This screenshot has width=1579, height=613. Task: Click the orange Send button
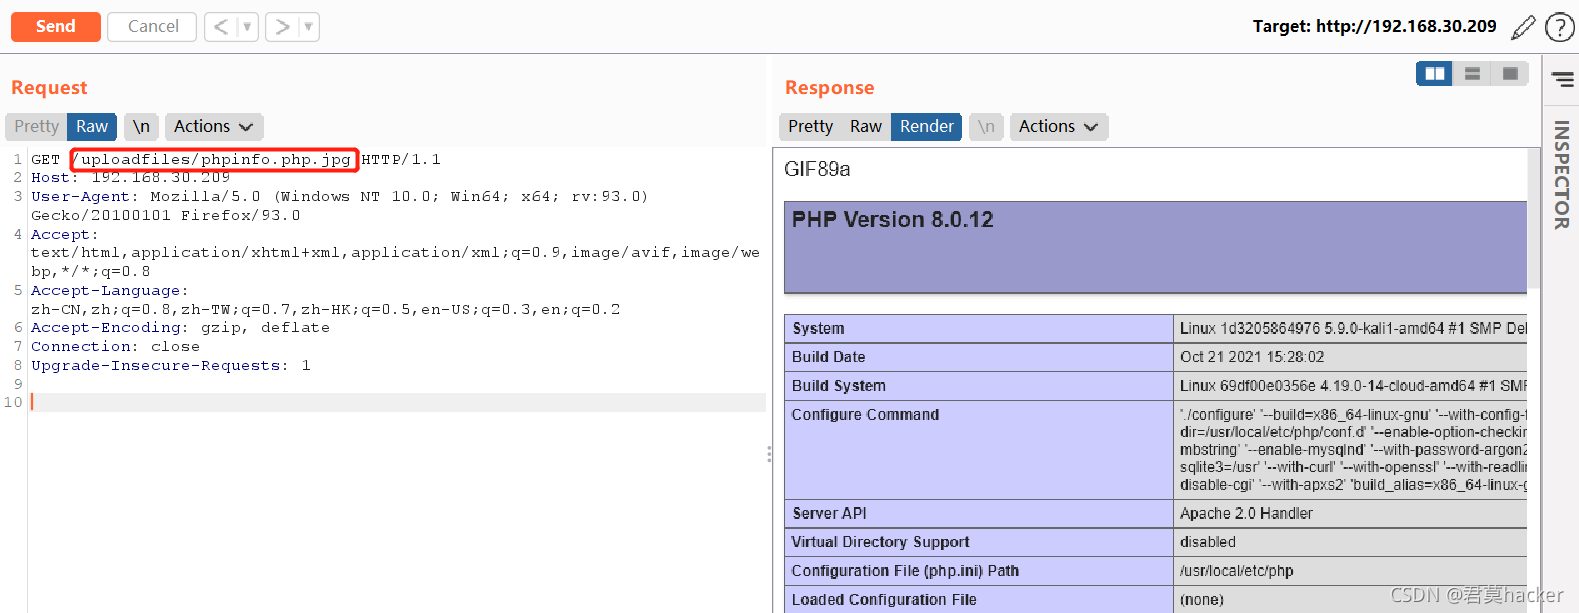pyautogui.click(x=56, y=27)
